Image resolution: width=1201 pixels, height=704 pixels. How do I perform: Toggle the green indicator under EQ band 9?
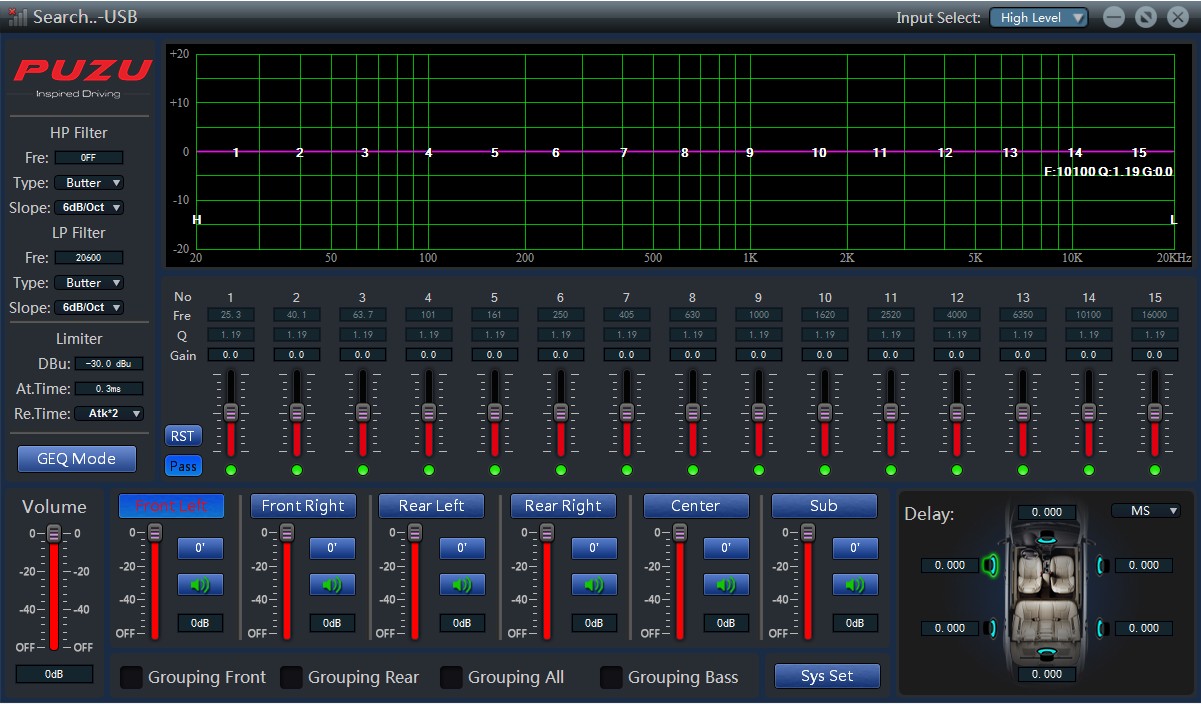[x=759, y=470]
